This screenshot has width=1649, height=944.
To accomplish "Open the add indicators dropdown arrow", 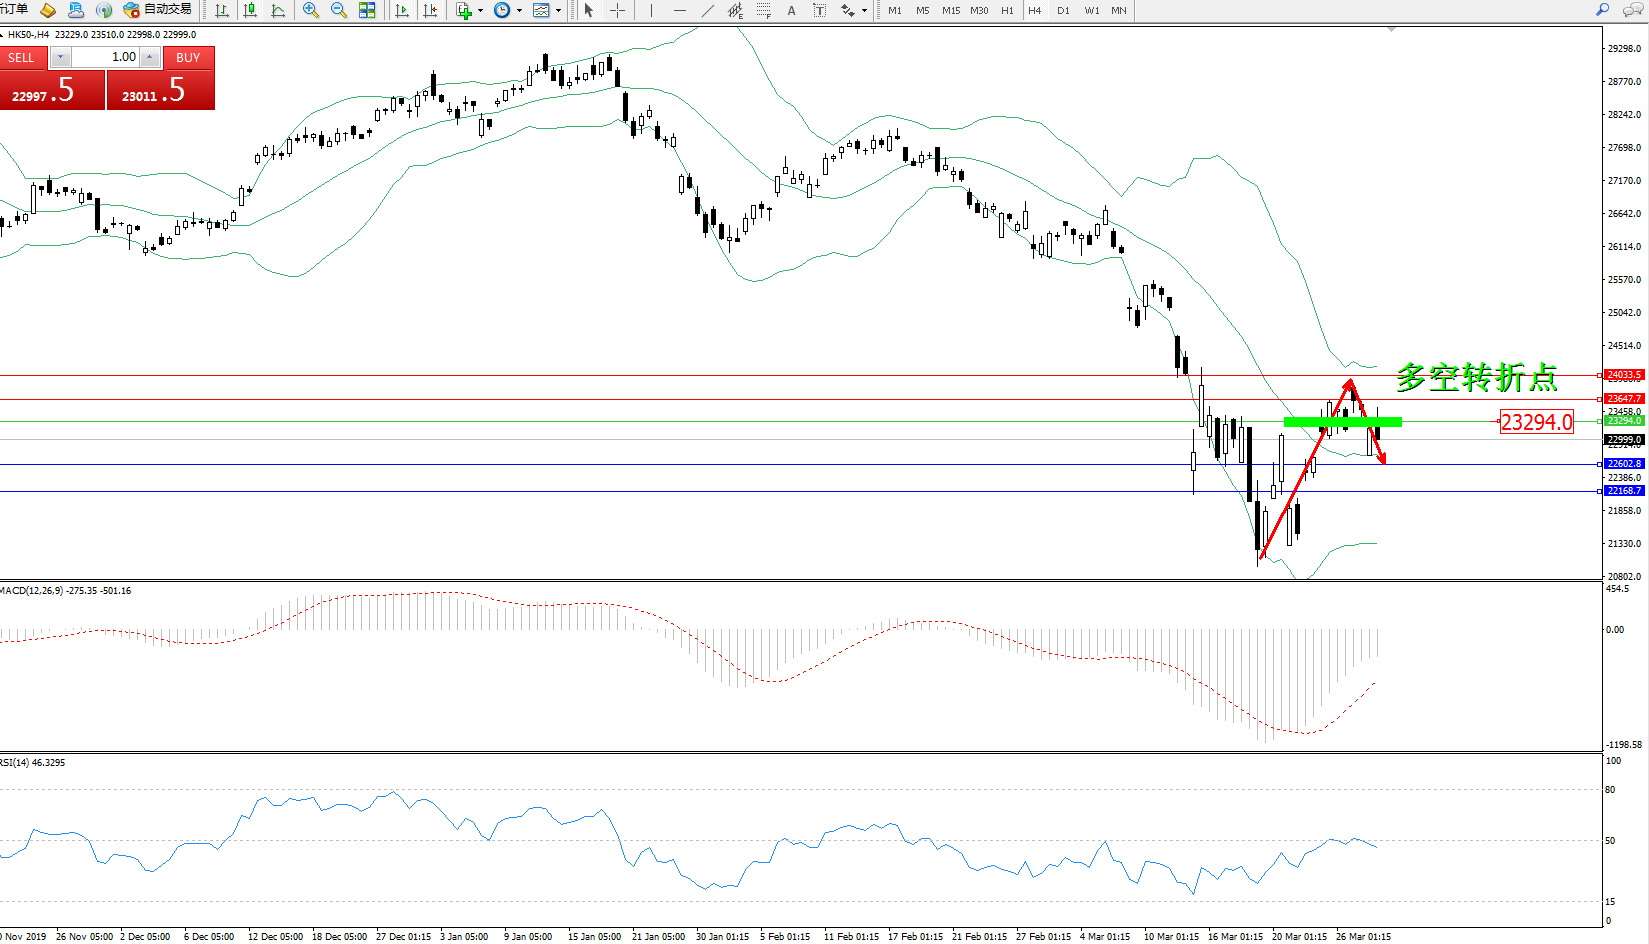I will pos(481,10).
